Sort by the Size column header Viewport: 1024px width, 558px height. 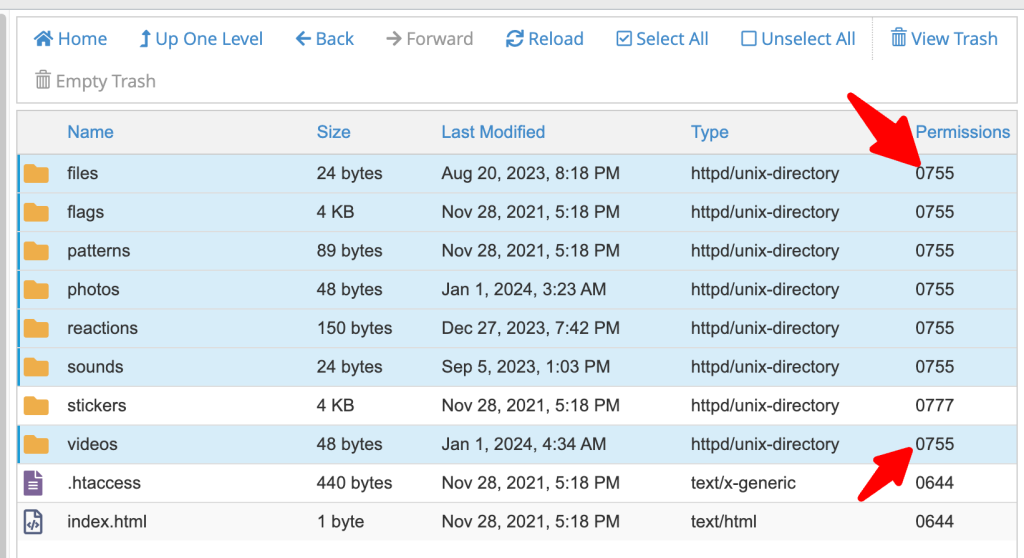(333, 132)
